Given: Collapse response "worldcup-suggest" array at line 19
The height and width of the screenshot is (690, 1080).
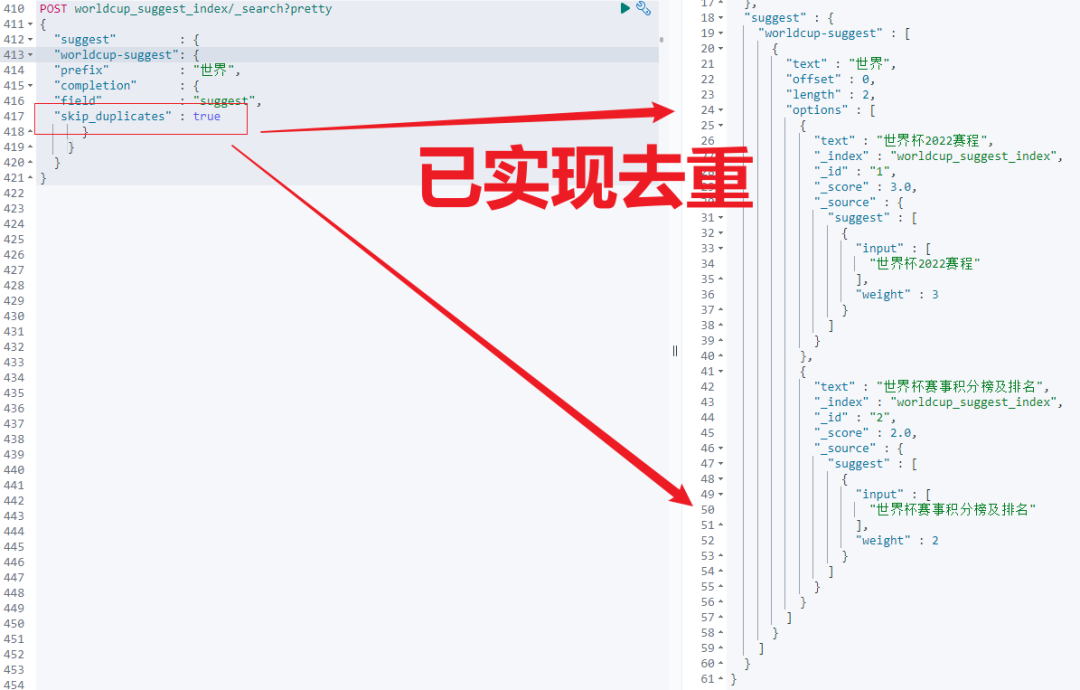Looking at the screenshot, I should 721,33.
